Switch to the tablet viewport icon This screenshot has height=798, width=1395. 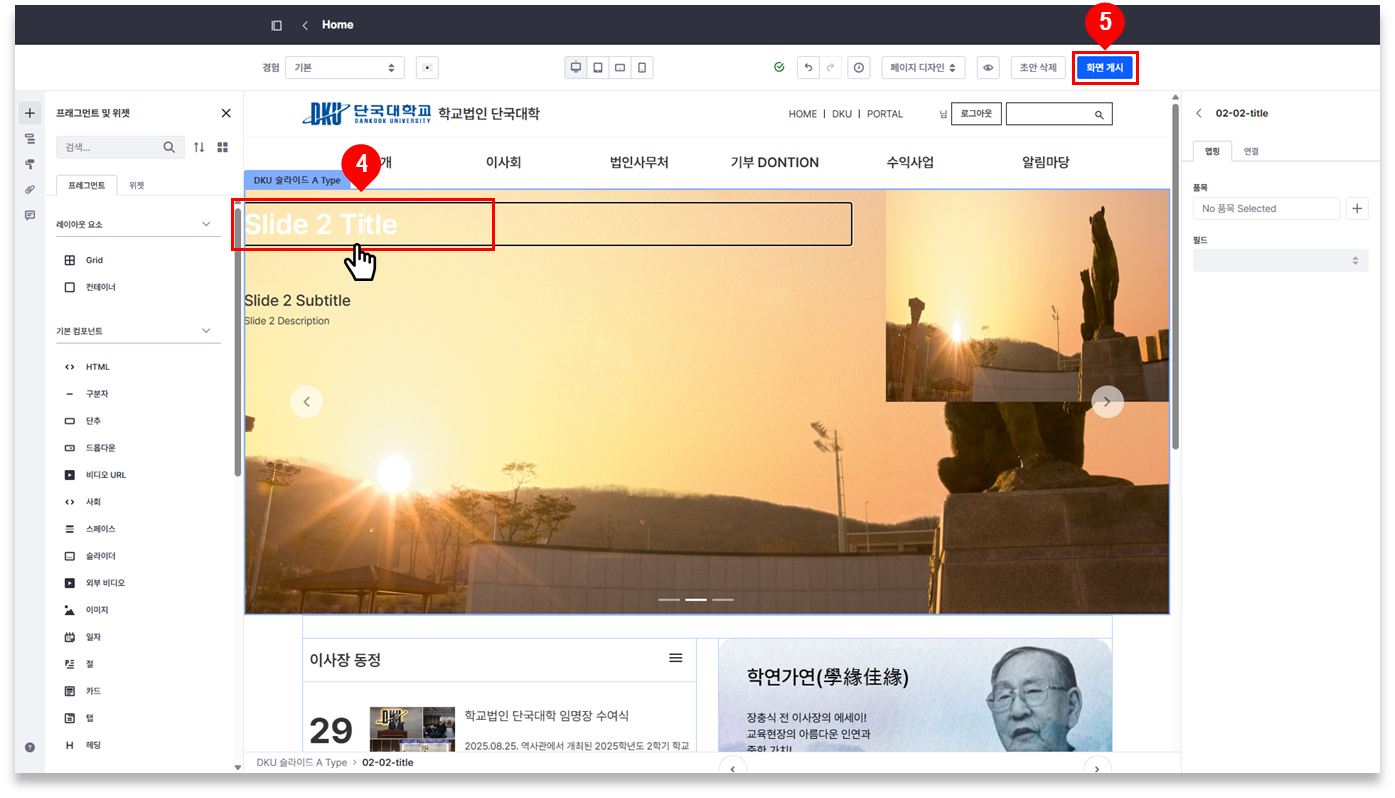[x=598, y=68]
